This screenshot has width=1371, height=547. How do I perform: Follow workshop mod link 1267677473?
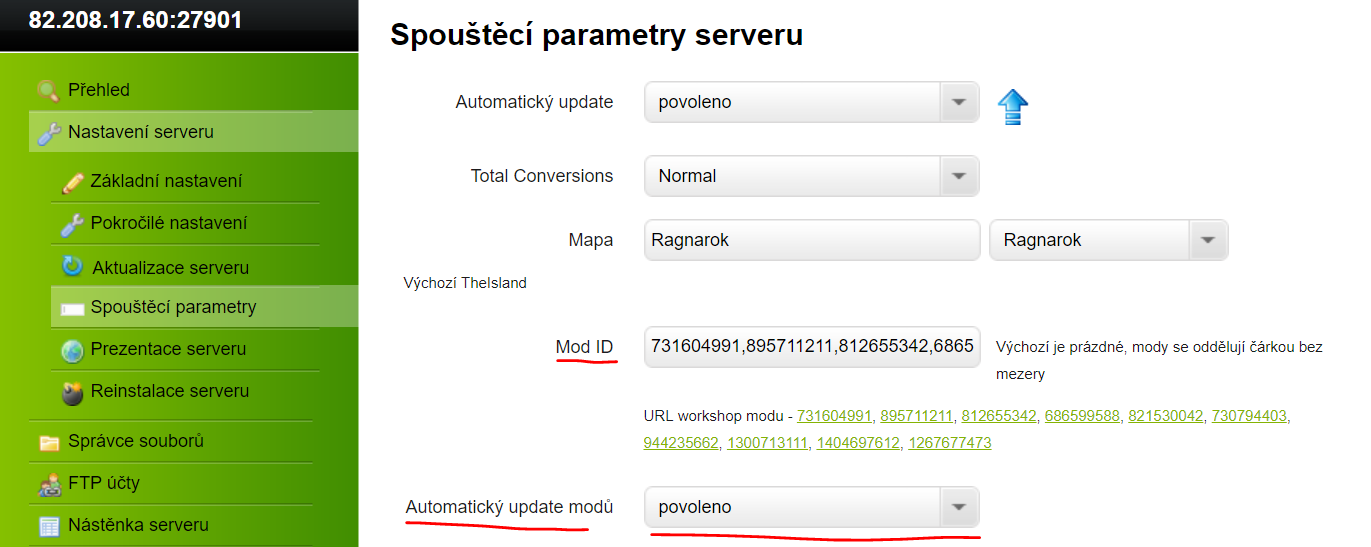948,442
